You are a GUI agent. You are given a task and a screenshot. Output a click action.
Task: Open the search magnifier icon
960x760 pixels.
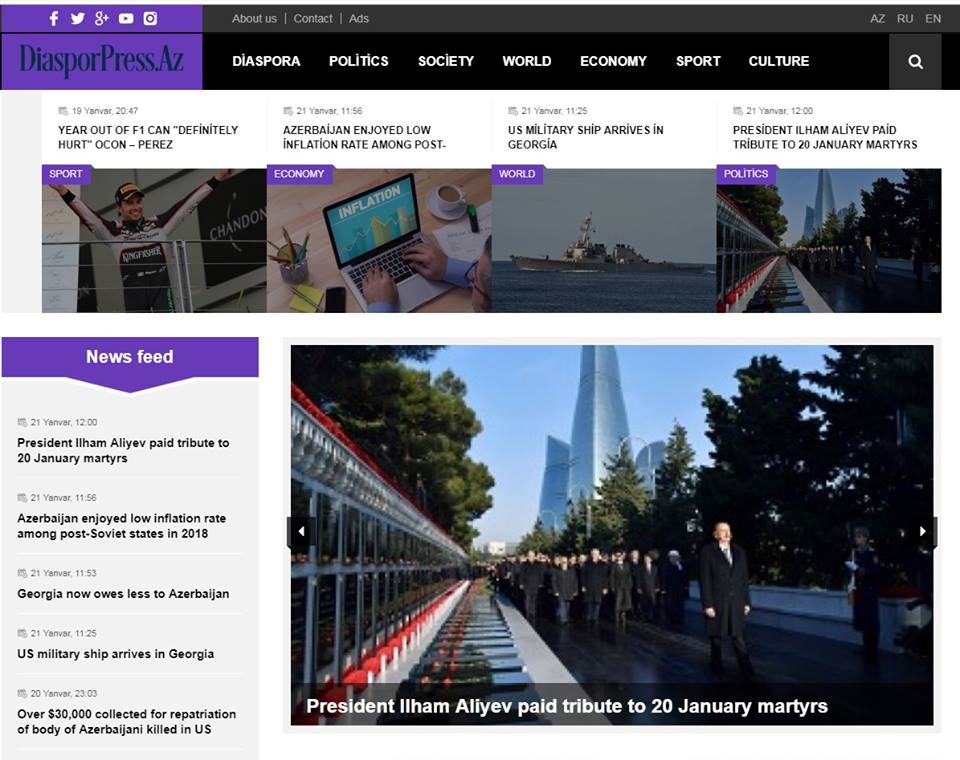tap(915, 61)
